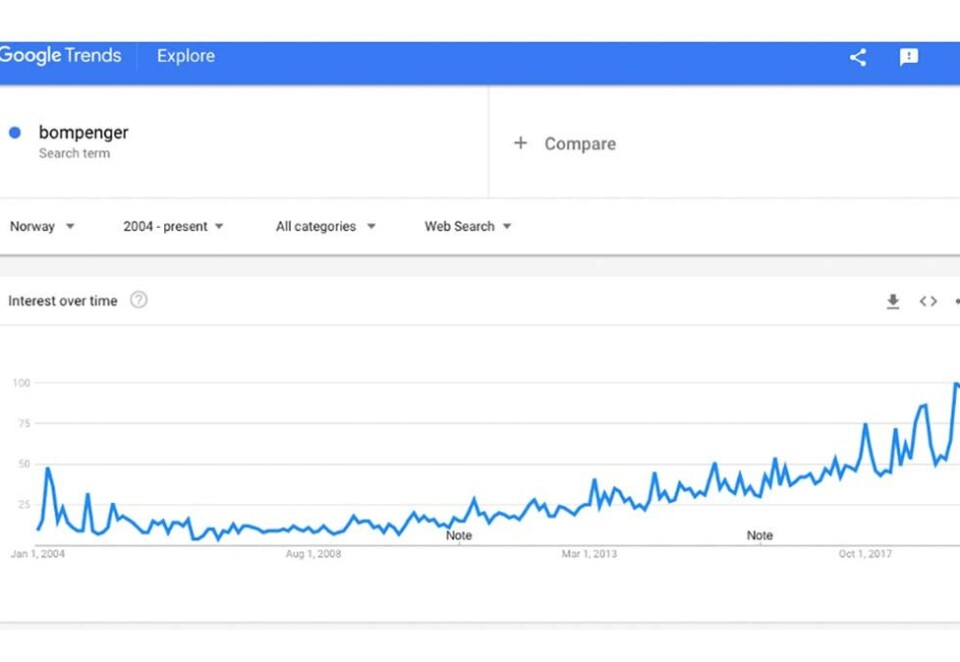Viewport: 960px width, 662px height.
Task: Open the feedback icon in the header
Action: pos(908,57)
